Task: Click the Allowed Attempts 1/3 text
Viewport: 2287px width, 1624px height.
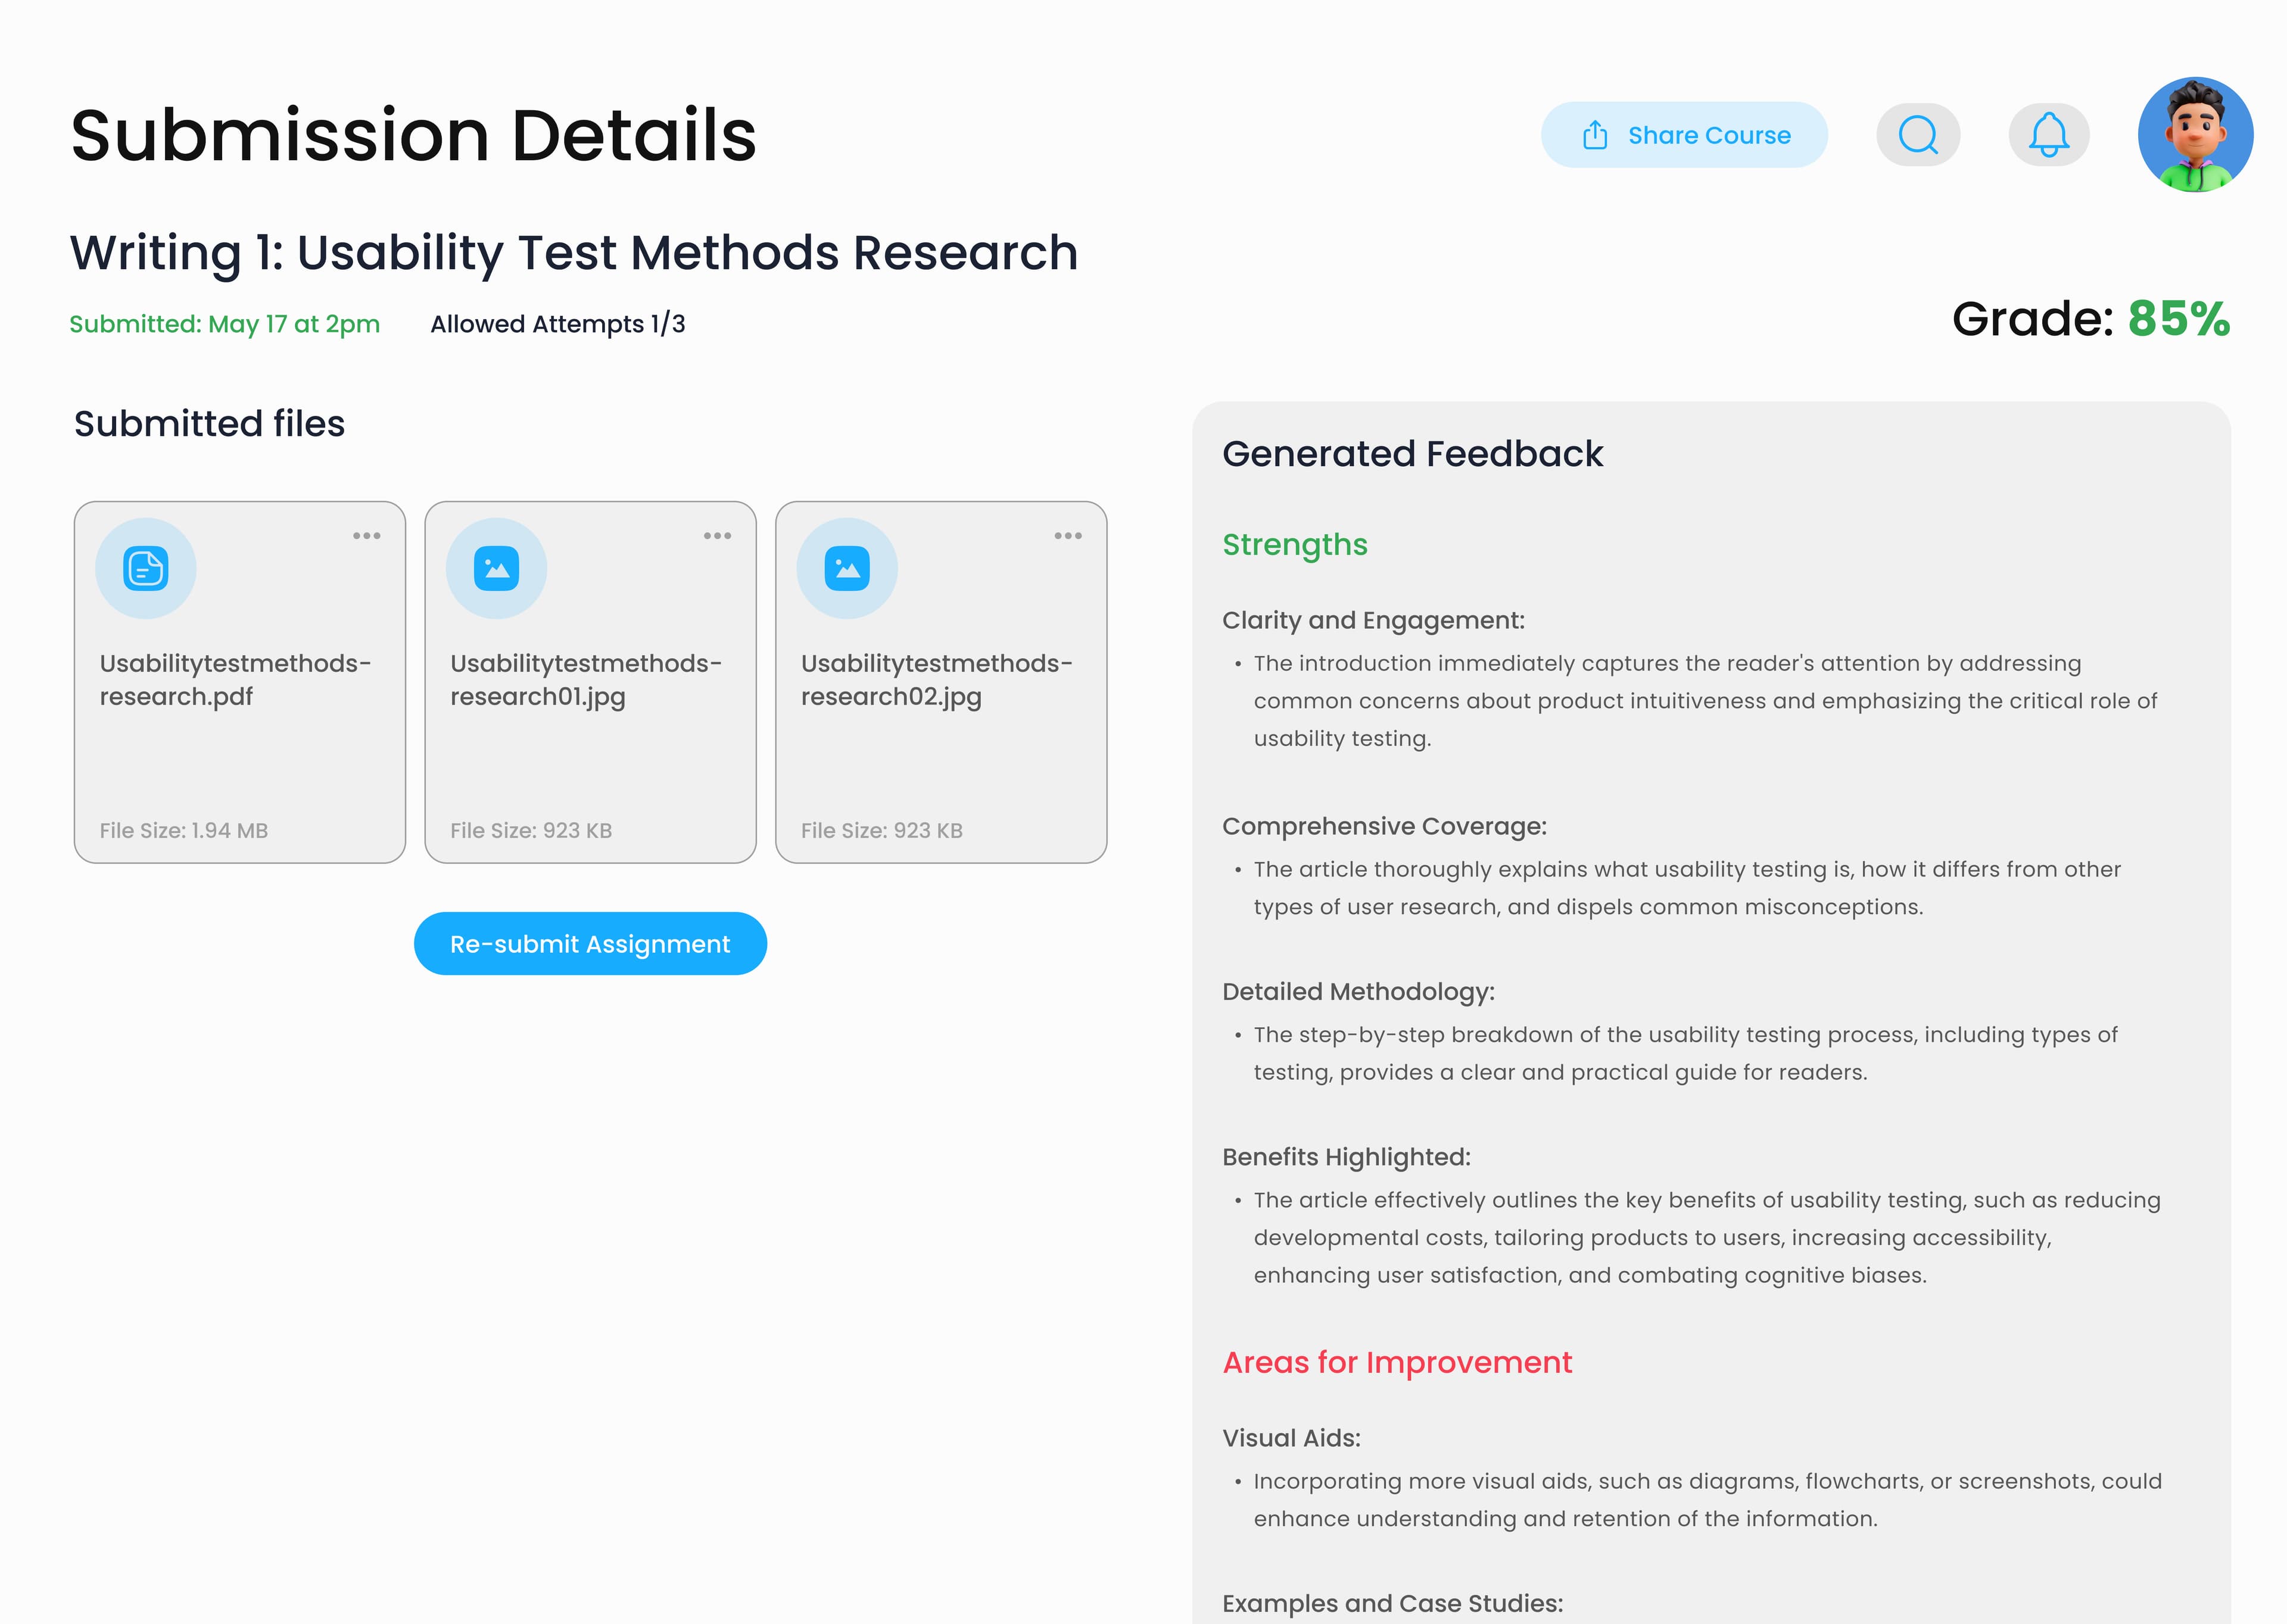Action: tap(557, 324)
